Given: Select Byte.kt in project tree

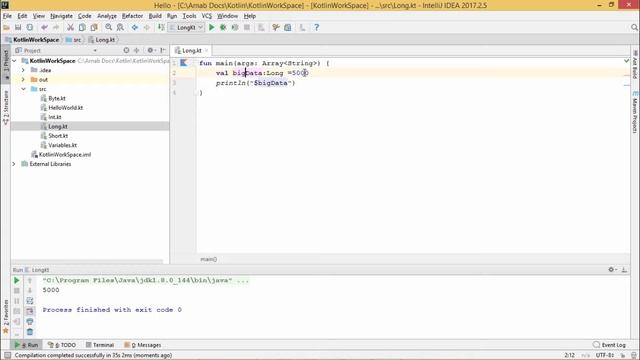Looking at the screenshot, I should pos(57,98).
